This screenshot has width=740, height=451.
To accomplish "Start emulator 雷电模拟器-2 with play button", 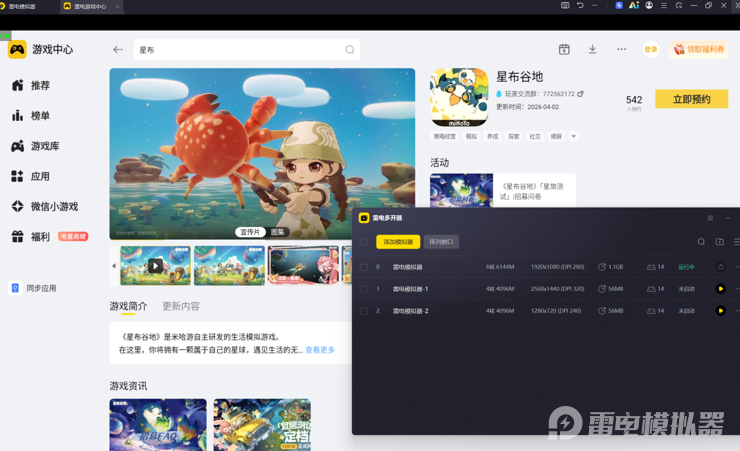I will tap(720, 310).
